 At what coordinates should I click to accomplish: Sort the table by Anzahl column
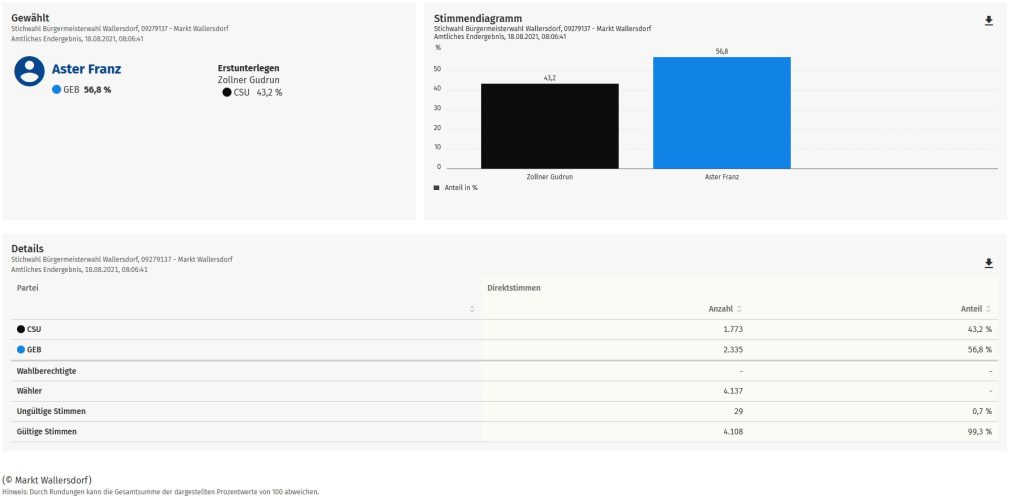pyautogui.click(x=739, y=309)
